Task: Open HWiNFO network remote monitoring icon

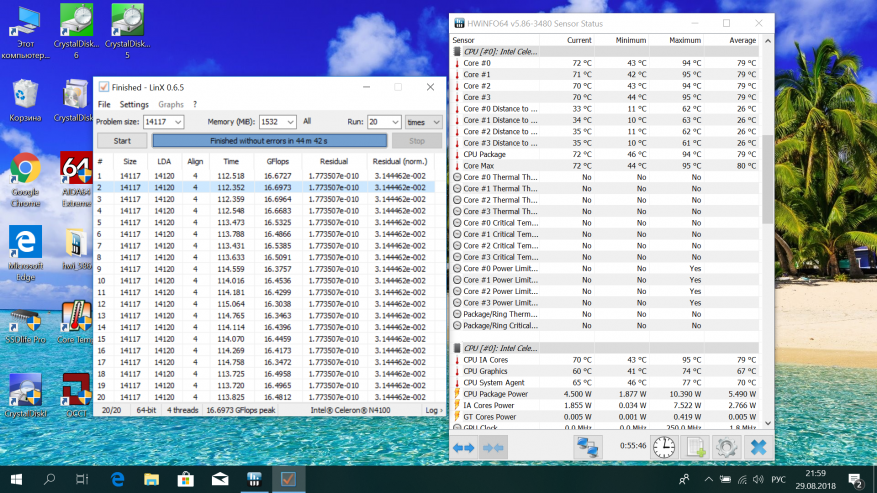Action: [x=587, y=447]
